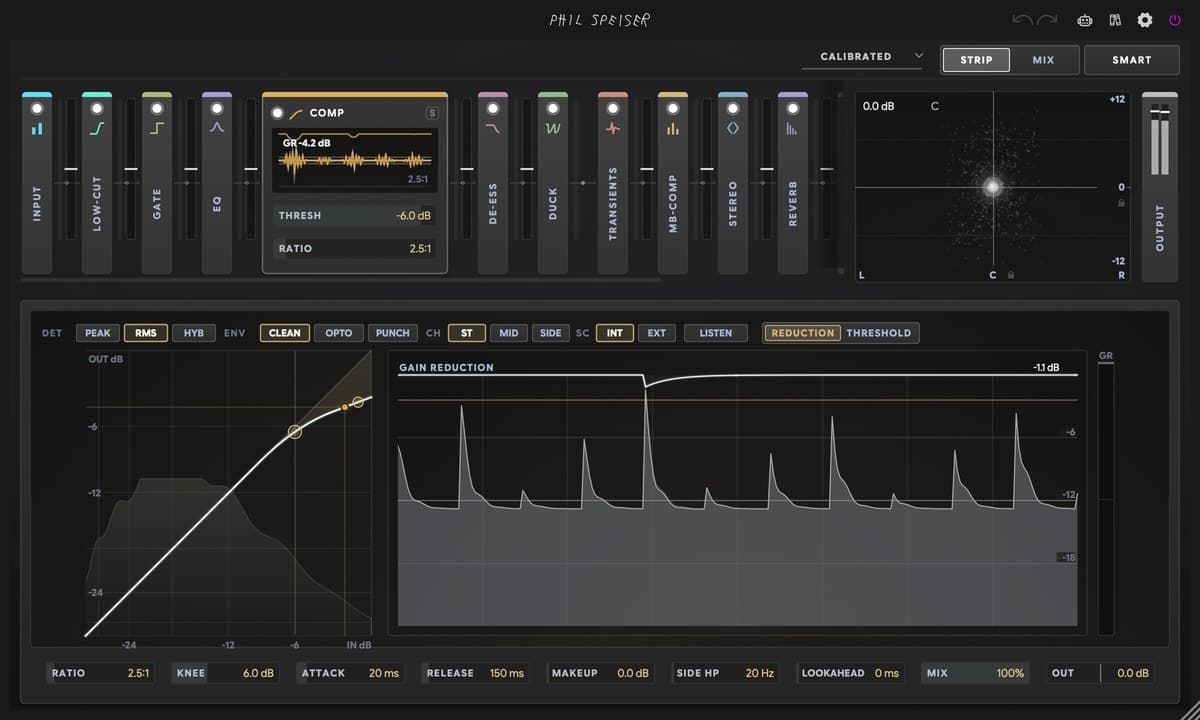Click the LISTEN button

pyautogui.click(x=716, y=333)
